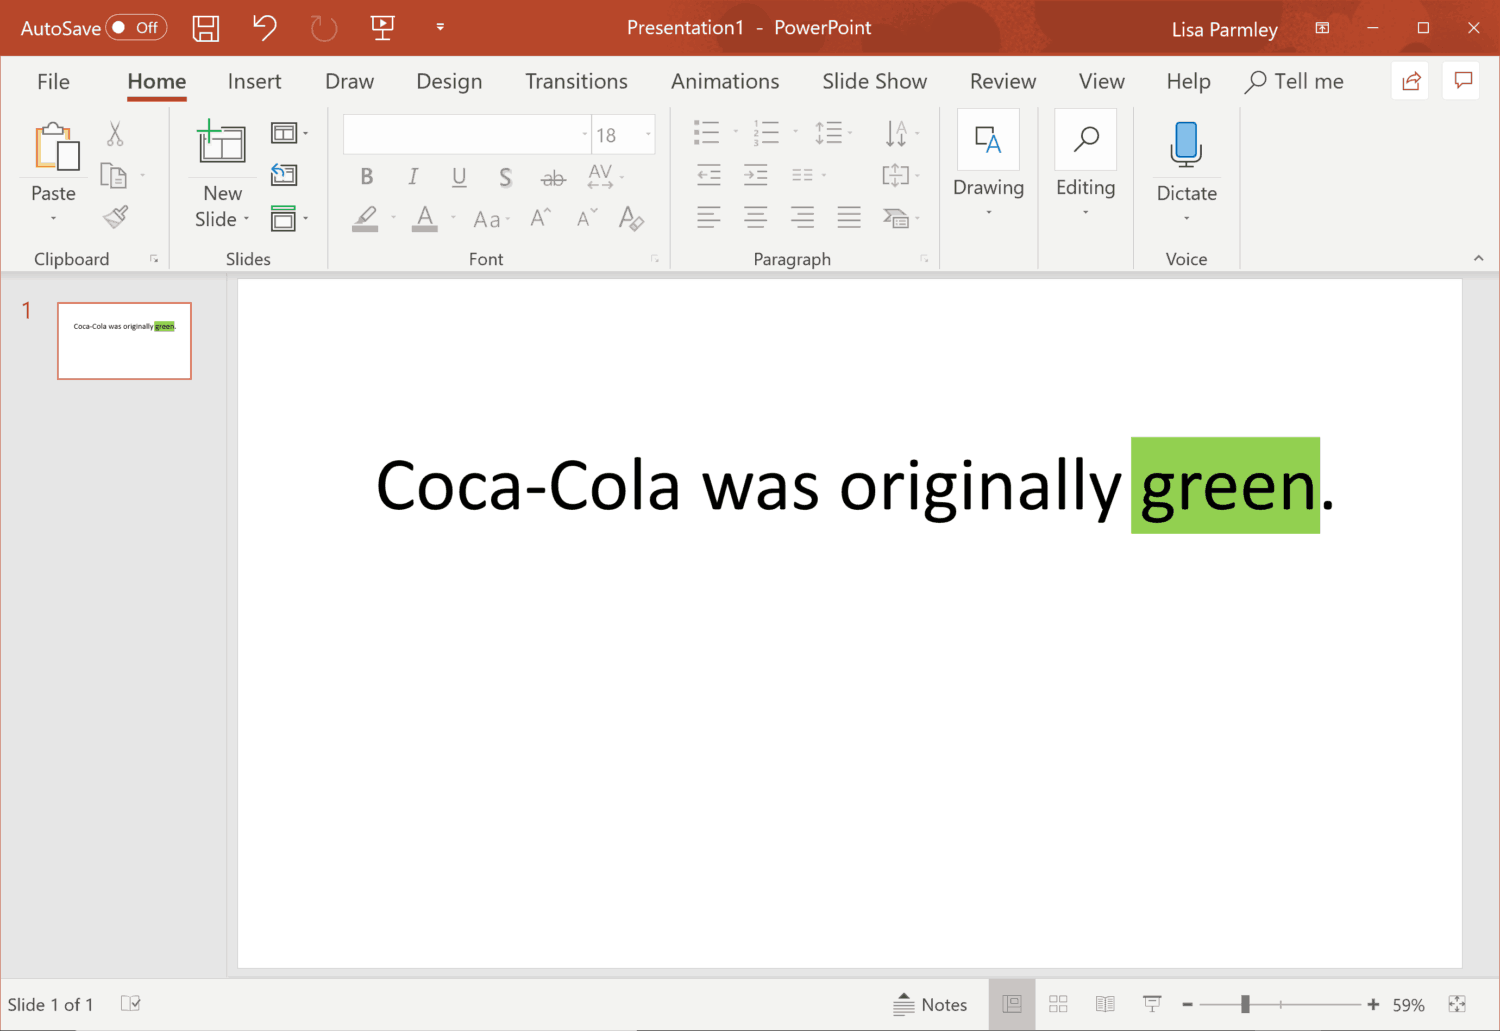Switch to the Slide Show tab
Screen dimensions: 1500x1031
point(874,81)
